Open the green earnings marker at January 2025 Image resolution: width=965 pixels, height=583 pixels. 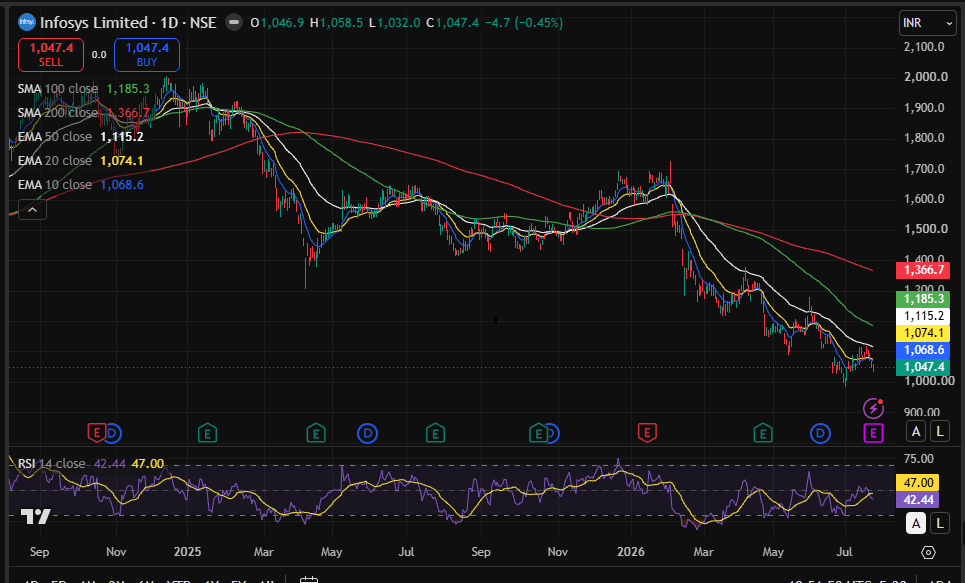207,433
